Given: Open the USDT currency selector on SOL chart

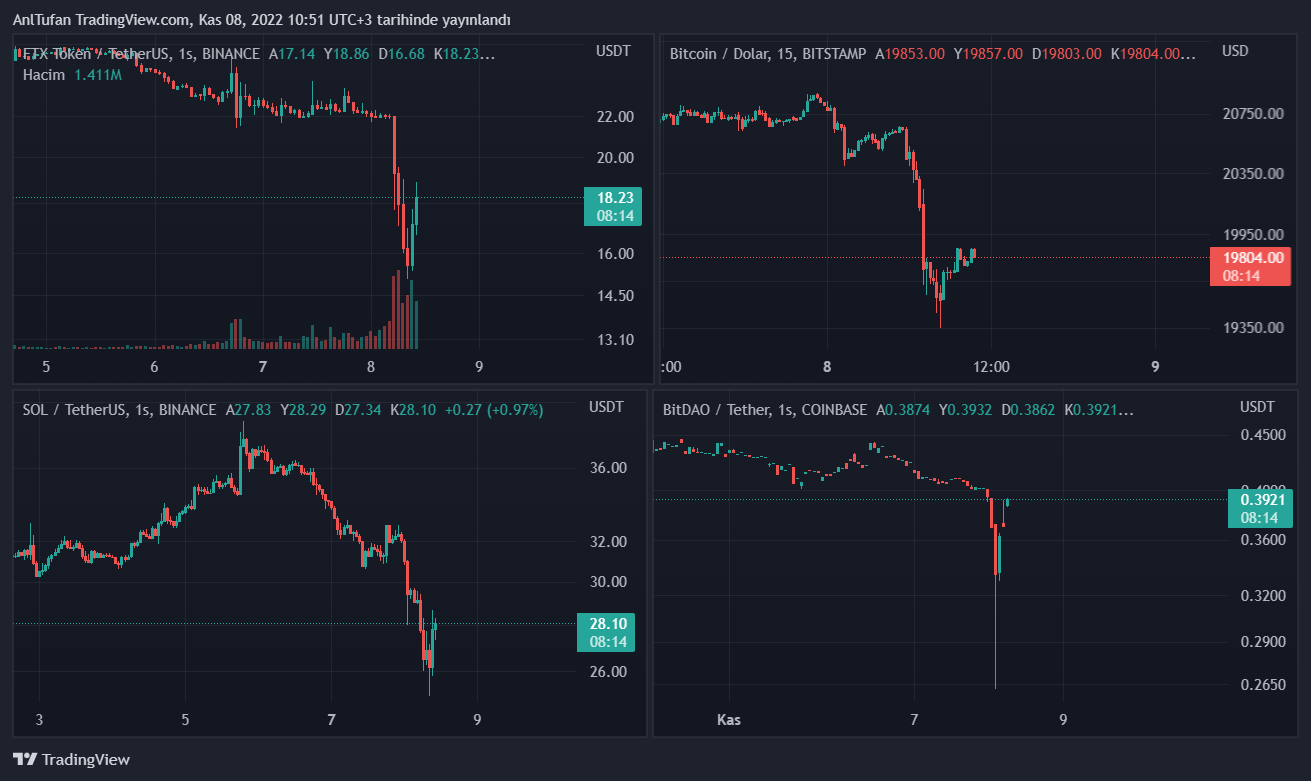Looking at the screenshot, I should click(607, 407).
